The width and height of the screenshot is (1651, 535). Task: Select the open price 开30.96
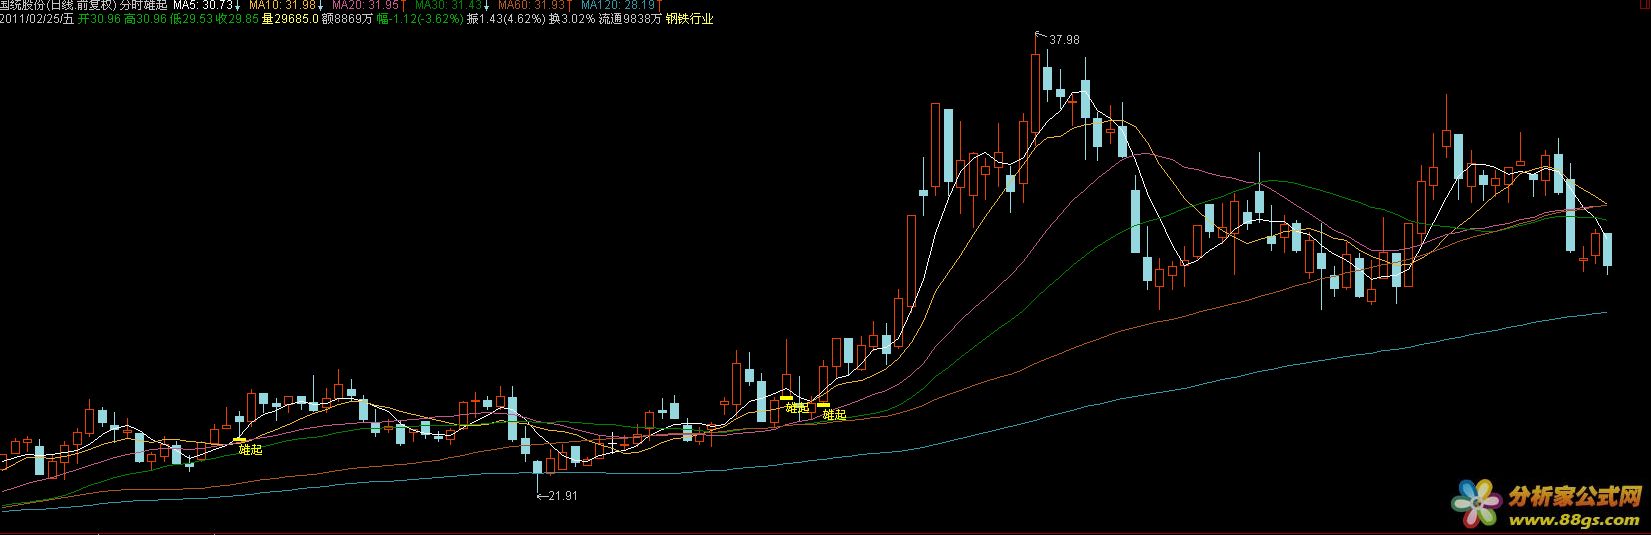tap(99, 19)
